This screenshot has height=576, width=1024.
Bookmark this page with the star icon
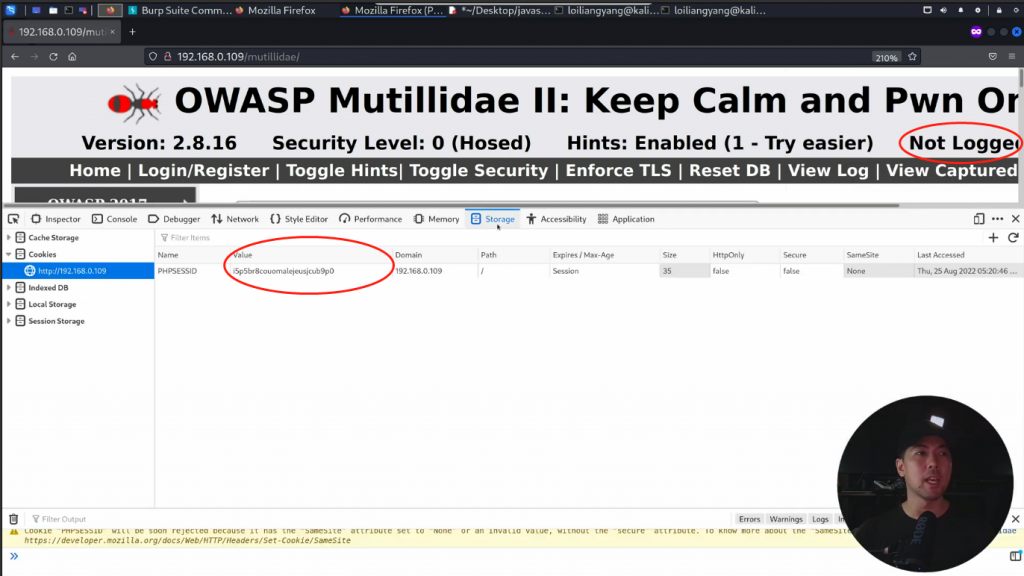click(x=912, y=57)
